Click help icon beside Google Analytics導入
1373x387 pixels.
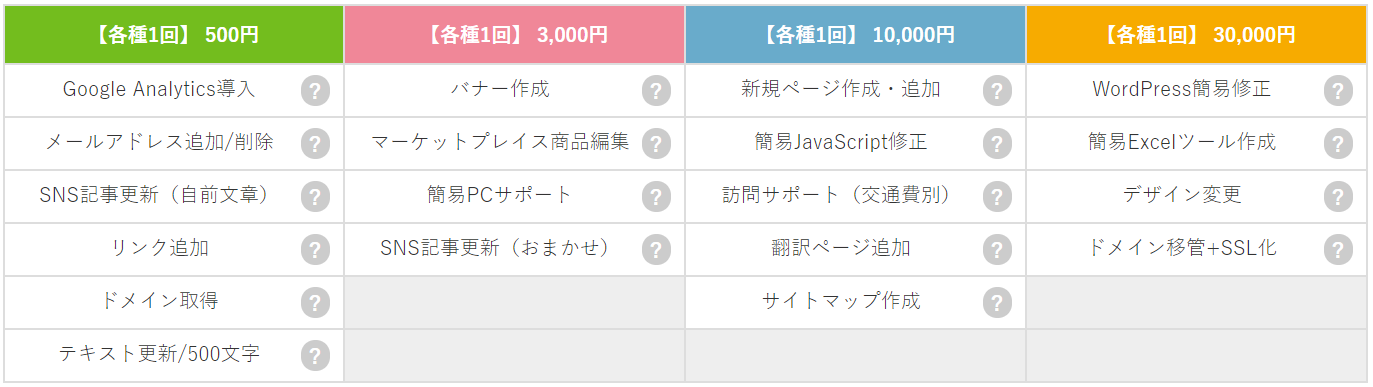315,91
